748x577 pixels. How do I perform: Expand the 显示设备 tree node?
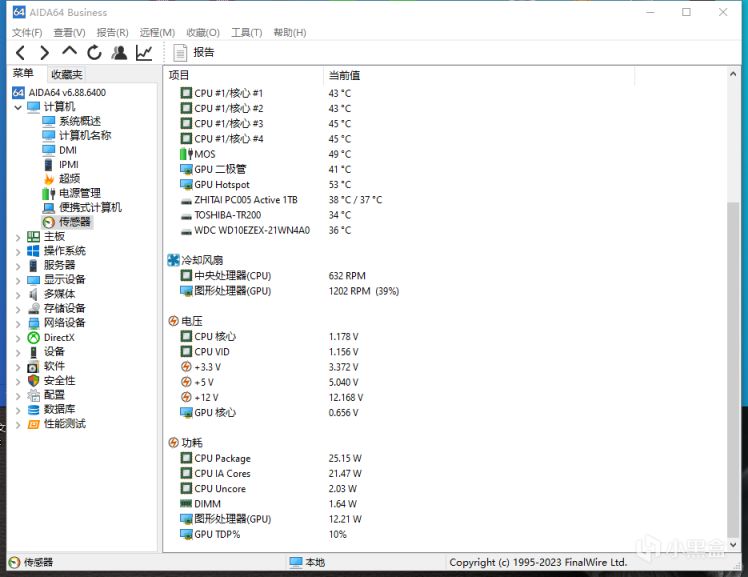18,280
